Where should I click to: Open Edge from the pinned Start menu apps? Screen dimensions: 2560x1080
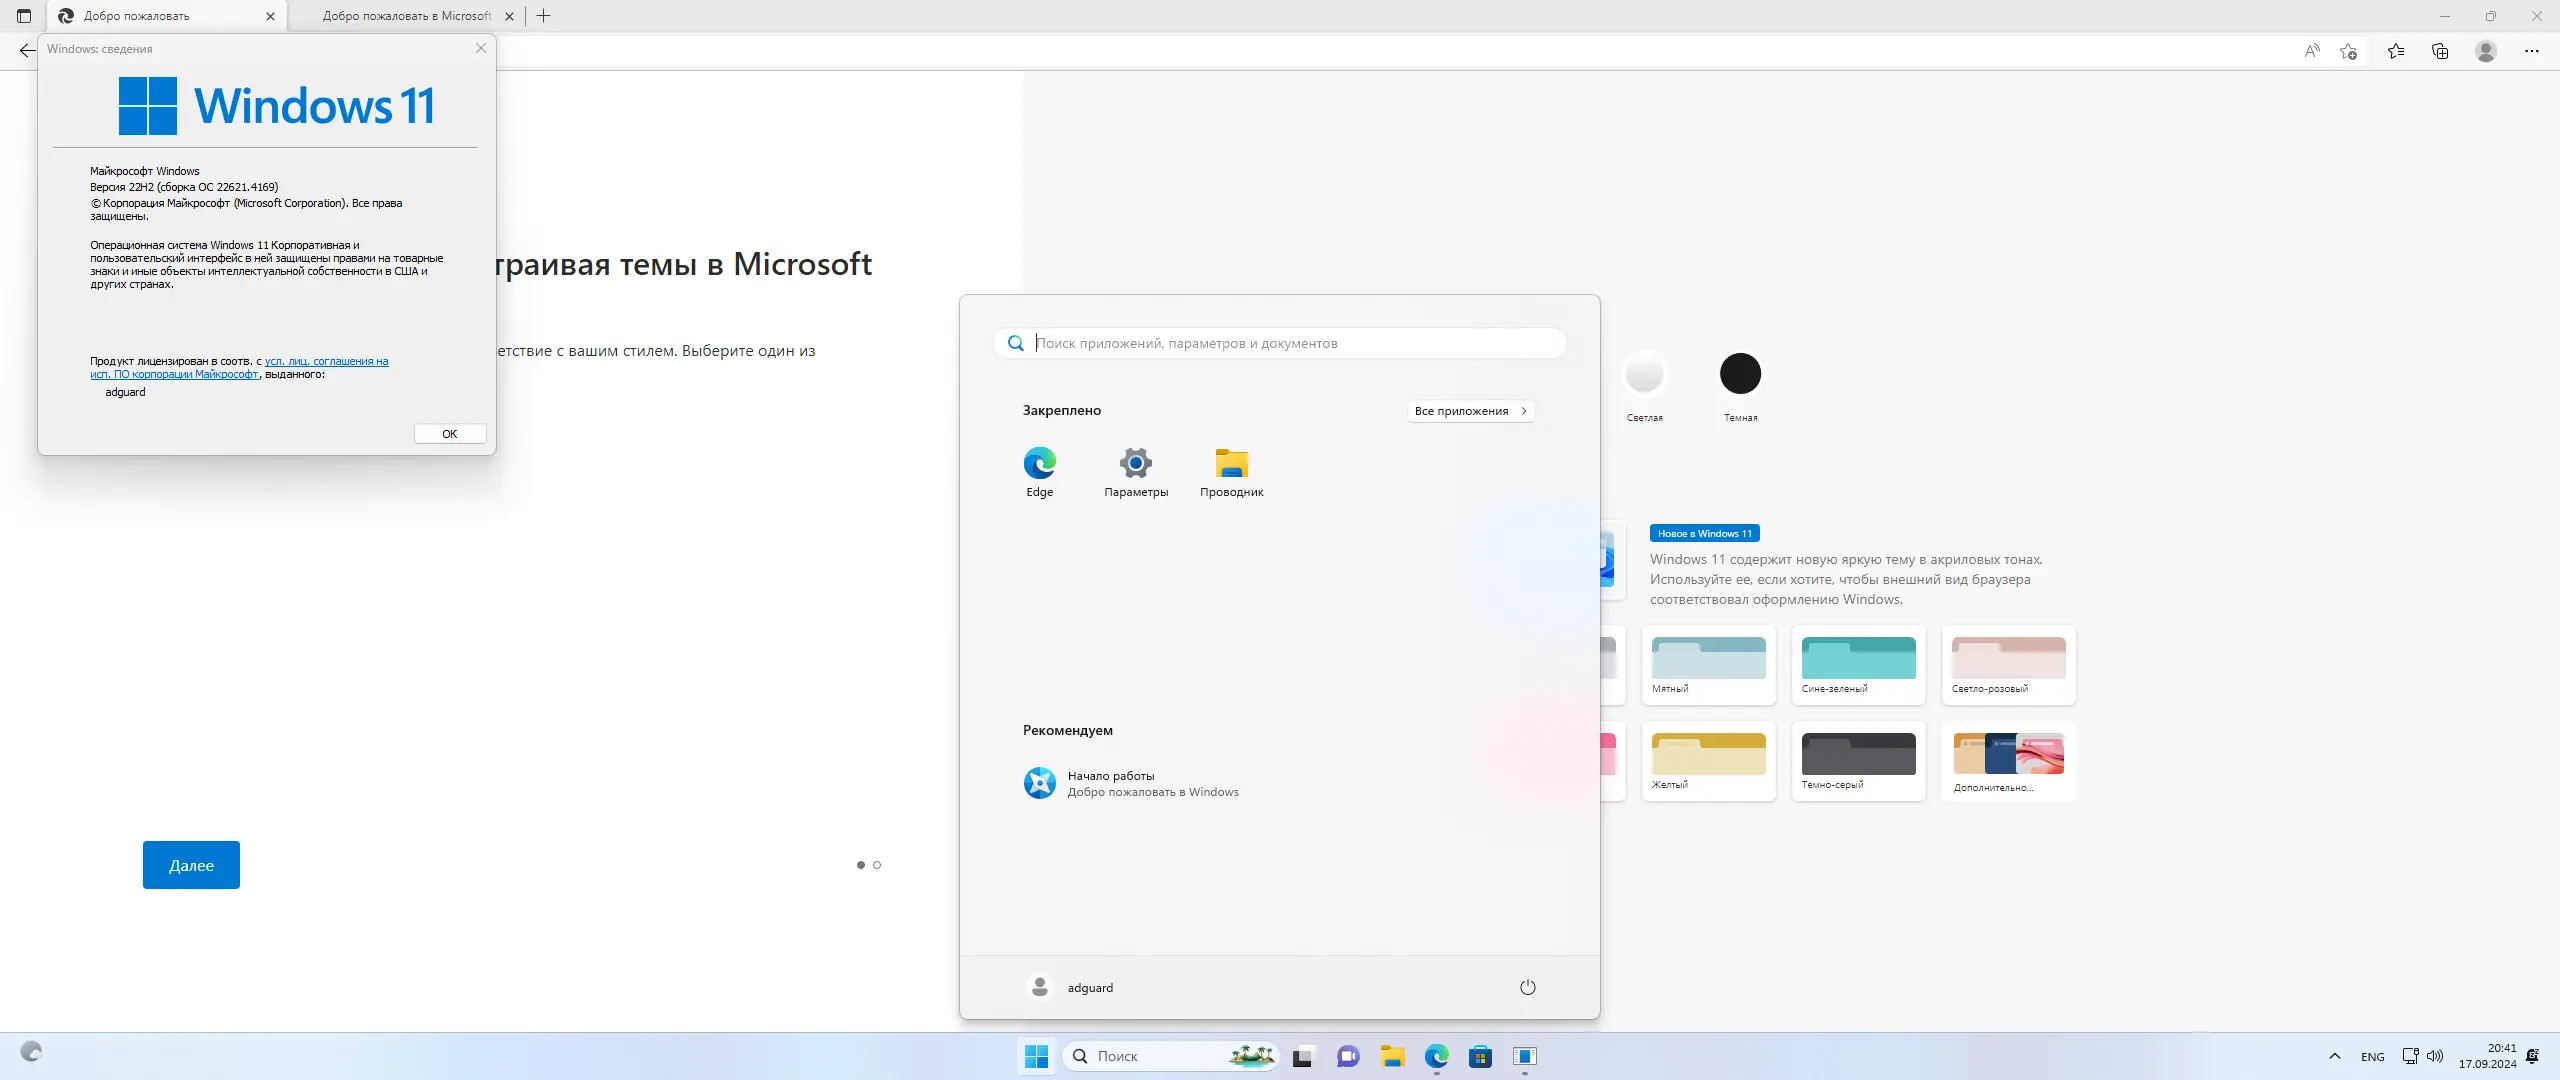tap(1039, 471)
